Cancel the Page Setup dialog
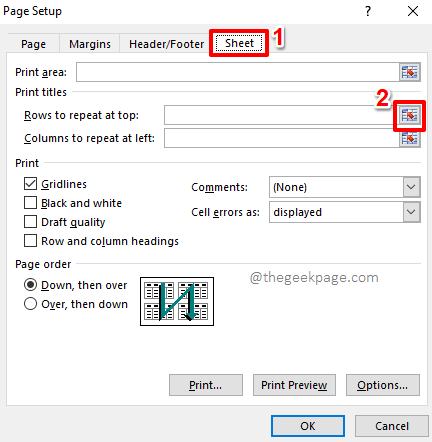 pyautogui.click(x=392, y=426)
